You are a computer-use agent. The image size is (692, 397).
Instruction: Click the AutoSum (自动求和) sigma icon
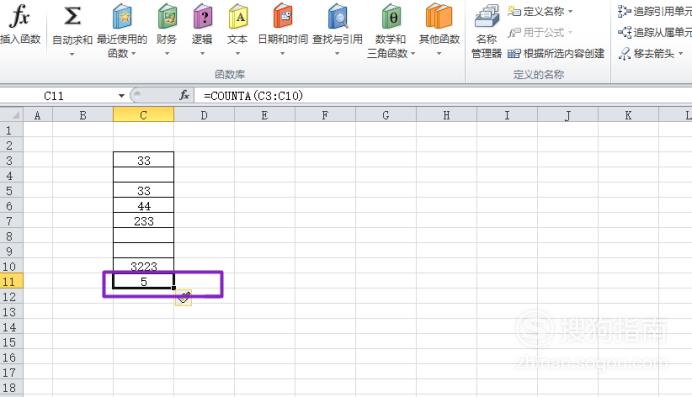[72, 16]
